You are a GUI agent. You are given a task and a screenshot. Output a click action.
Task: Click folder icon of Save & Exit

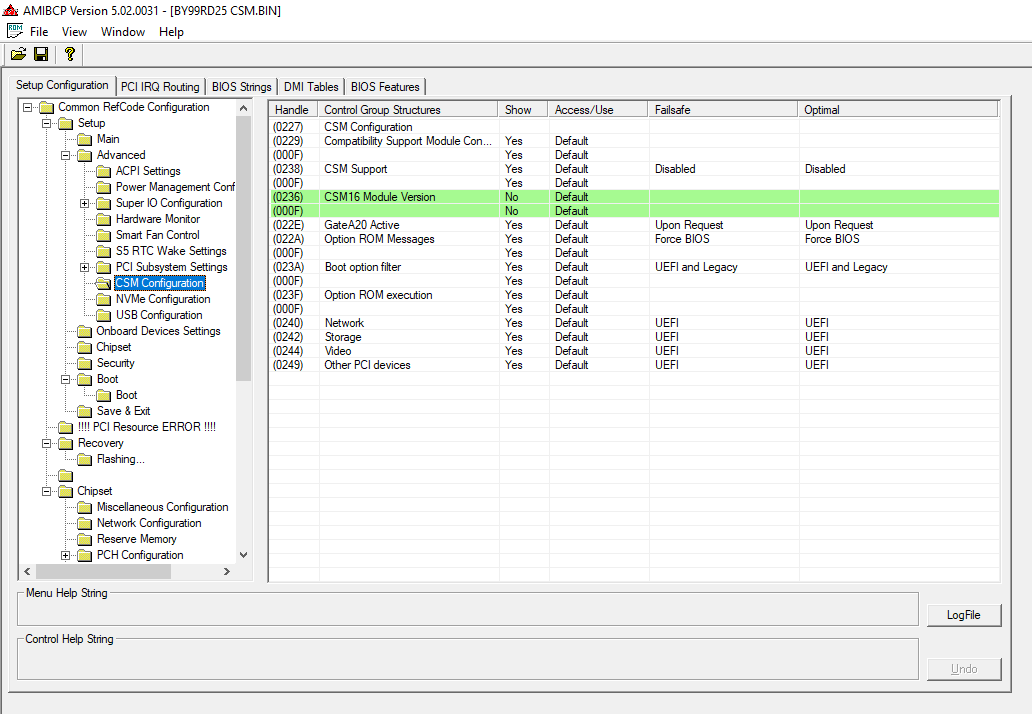(84, 411)
